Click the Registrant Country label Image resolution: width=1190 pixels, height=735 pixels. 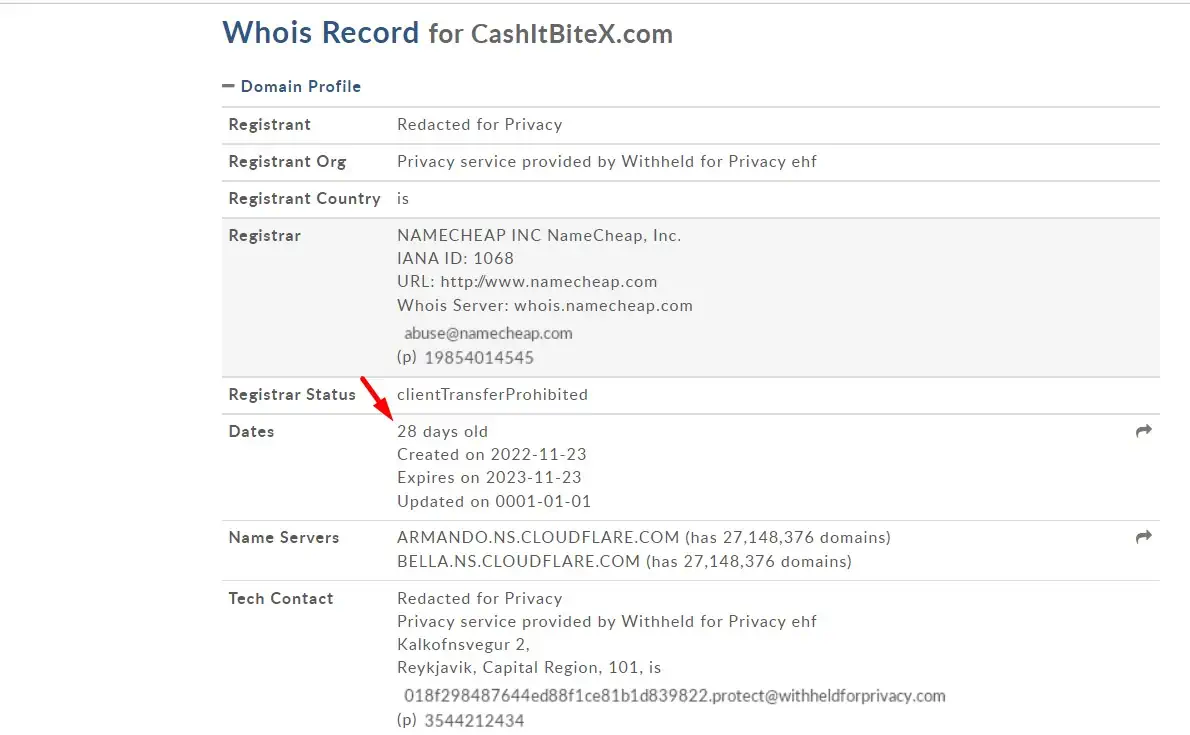coord(304,199)
